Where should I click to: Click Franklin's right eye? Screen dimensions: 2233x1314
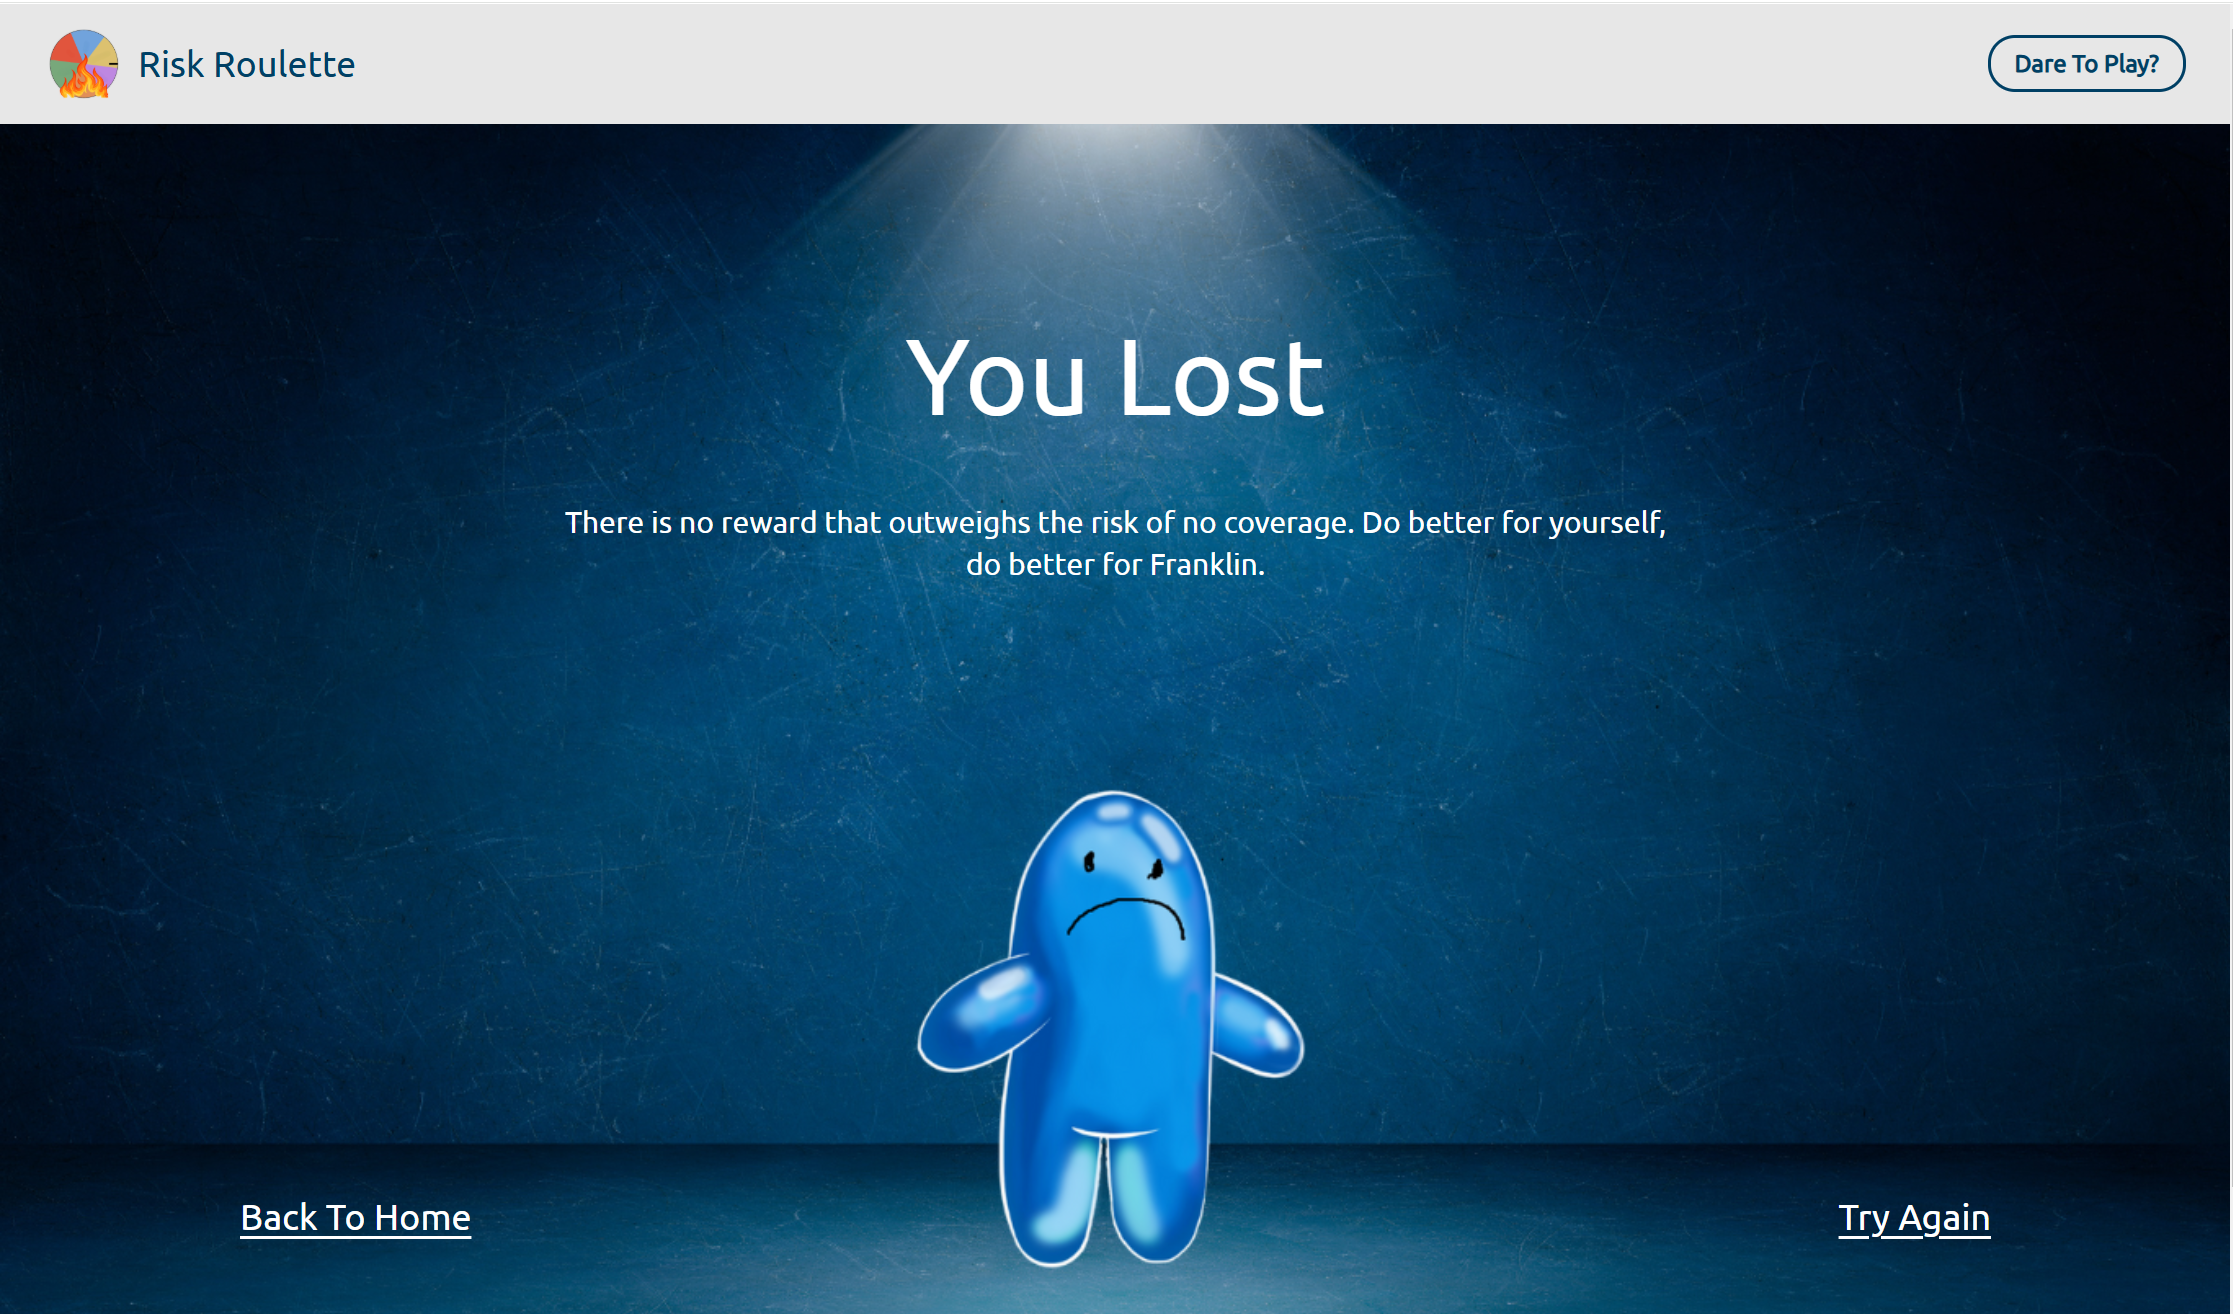coord(1157,868)
